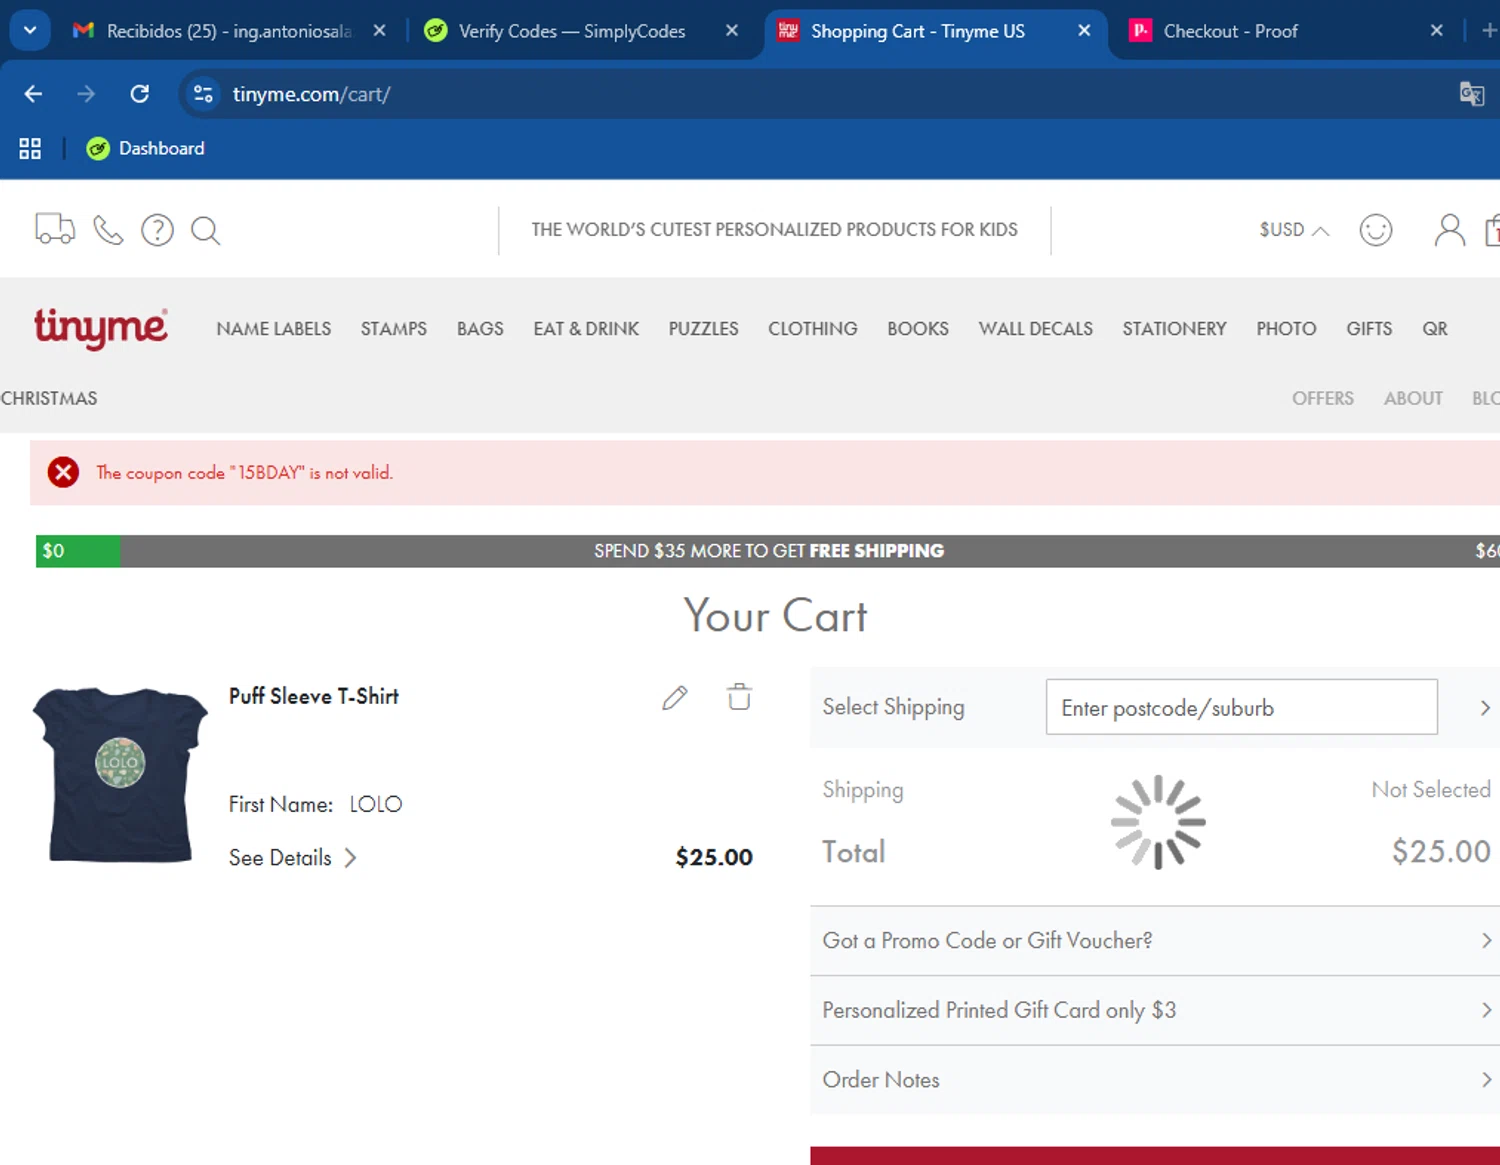Viewport: 1500px width, 1165px height.
Task: Click the smiley face icon
Action: pos(1376,230)
